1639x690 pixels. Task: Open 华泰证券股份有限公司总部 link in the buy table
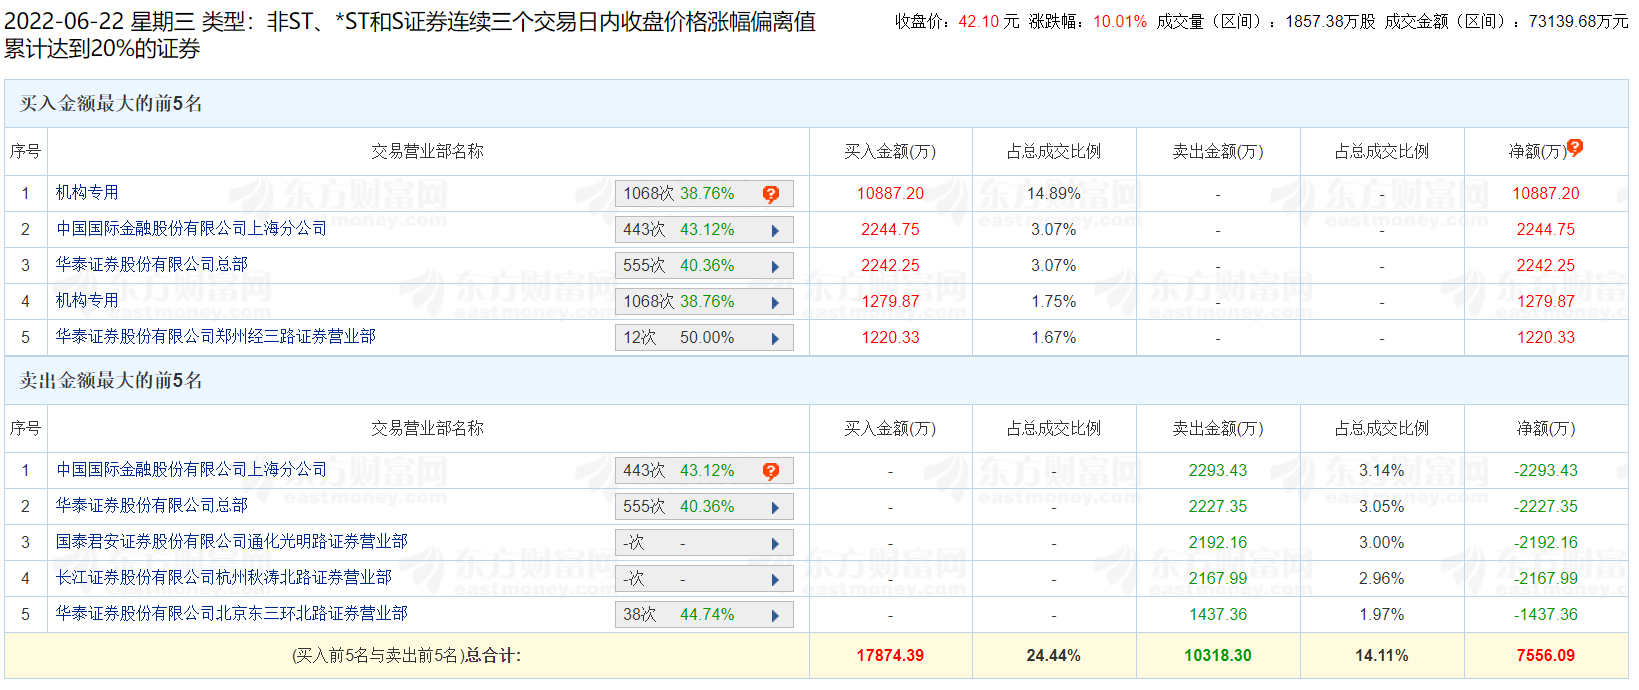(x=152, y=265)
